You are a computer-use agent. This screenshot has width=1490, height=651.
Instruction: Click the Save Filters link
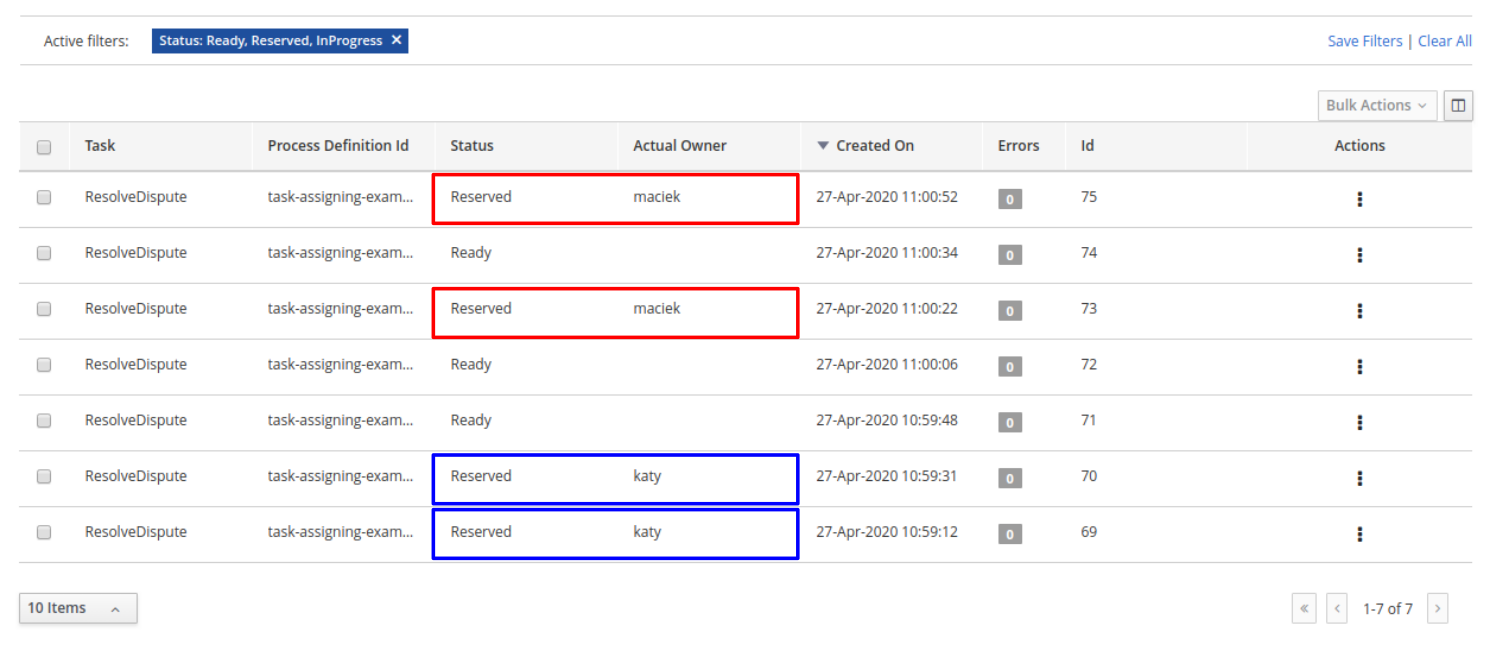[1365, 40]
